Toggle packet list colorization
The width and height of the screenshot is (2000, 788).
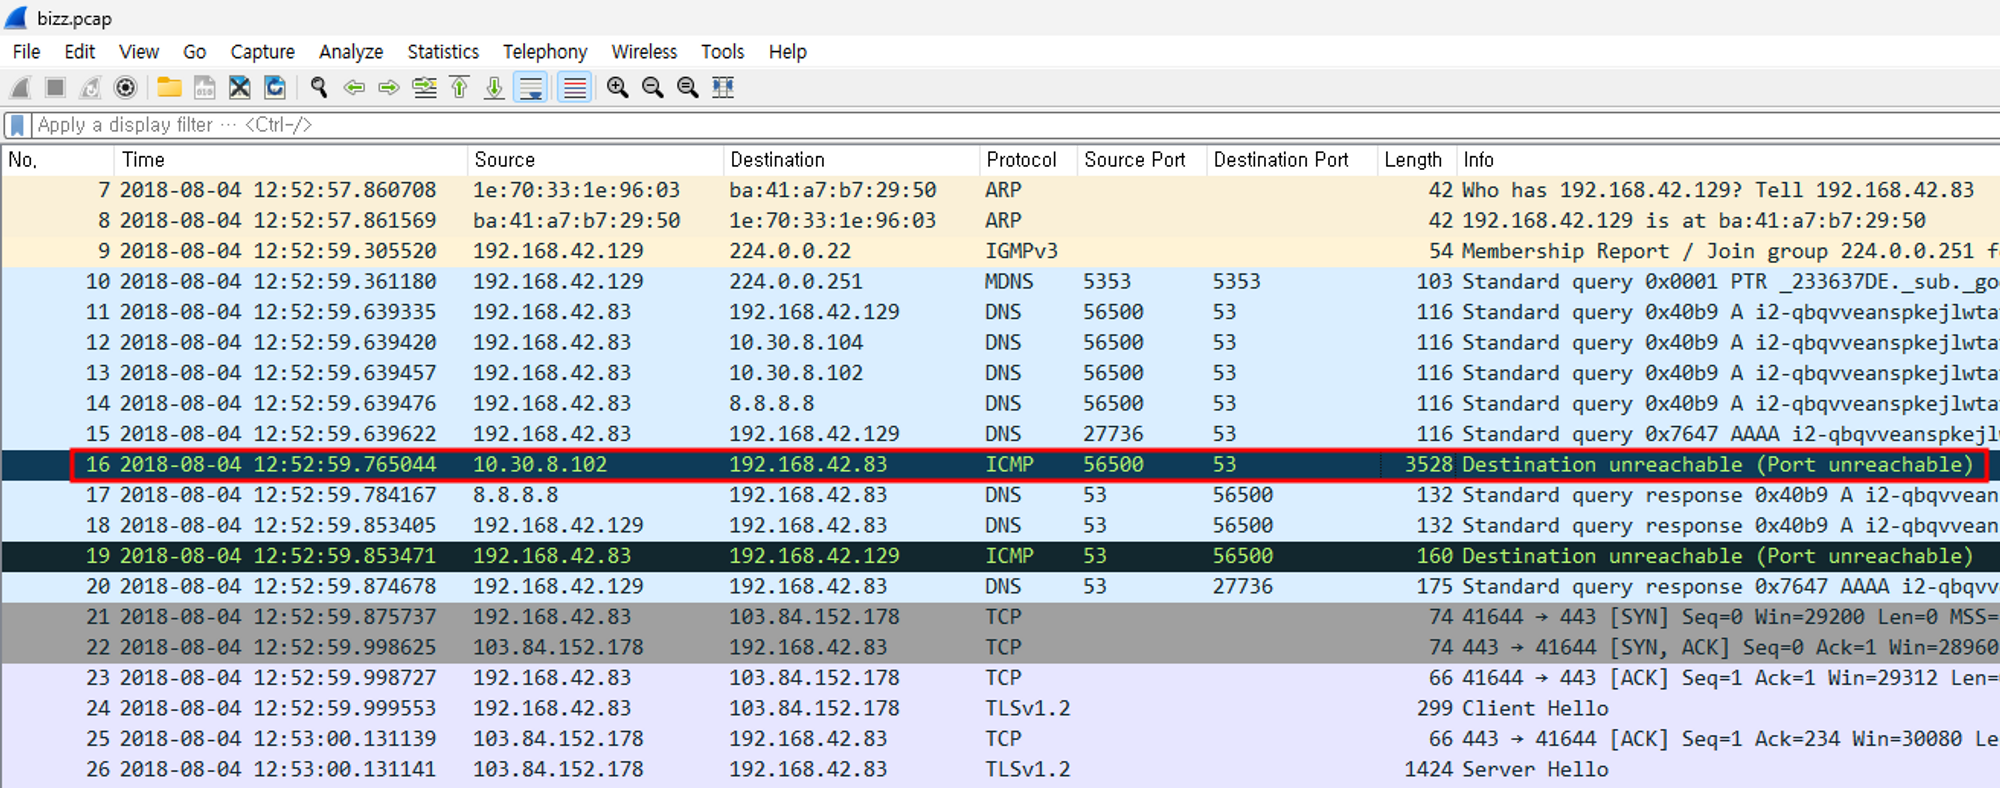pyautogui.click(x=574, y=88)
